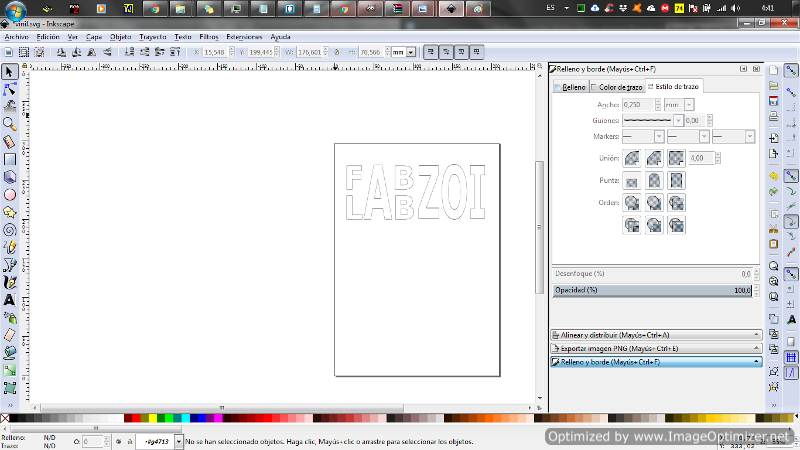This screenshot has width=800, height=450.
Task: Select first Orden paint order option
Action: pos(632,203)
